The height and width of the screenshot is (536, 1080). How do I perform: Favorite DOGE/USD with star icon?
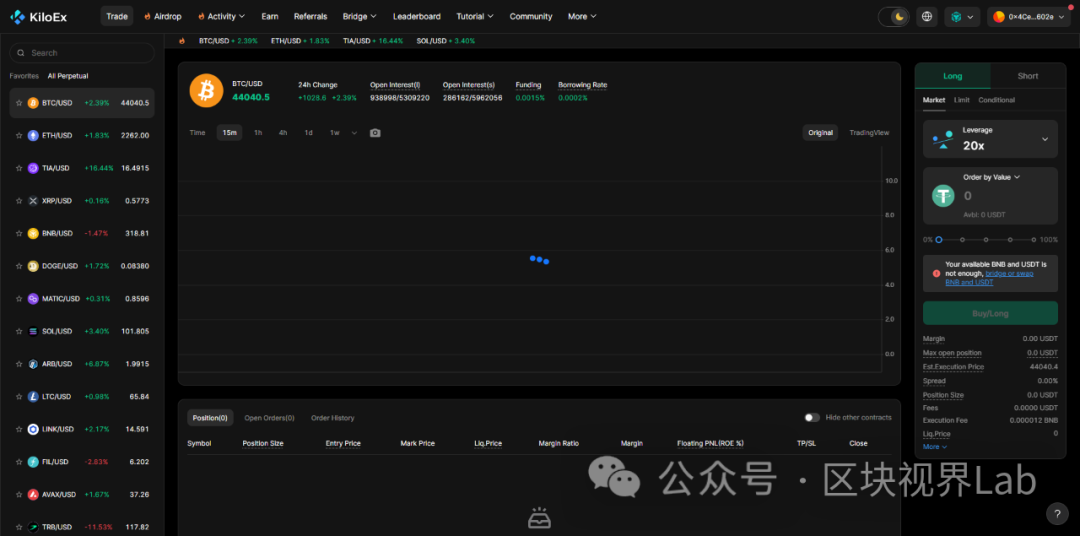(19, 266)
